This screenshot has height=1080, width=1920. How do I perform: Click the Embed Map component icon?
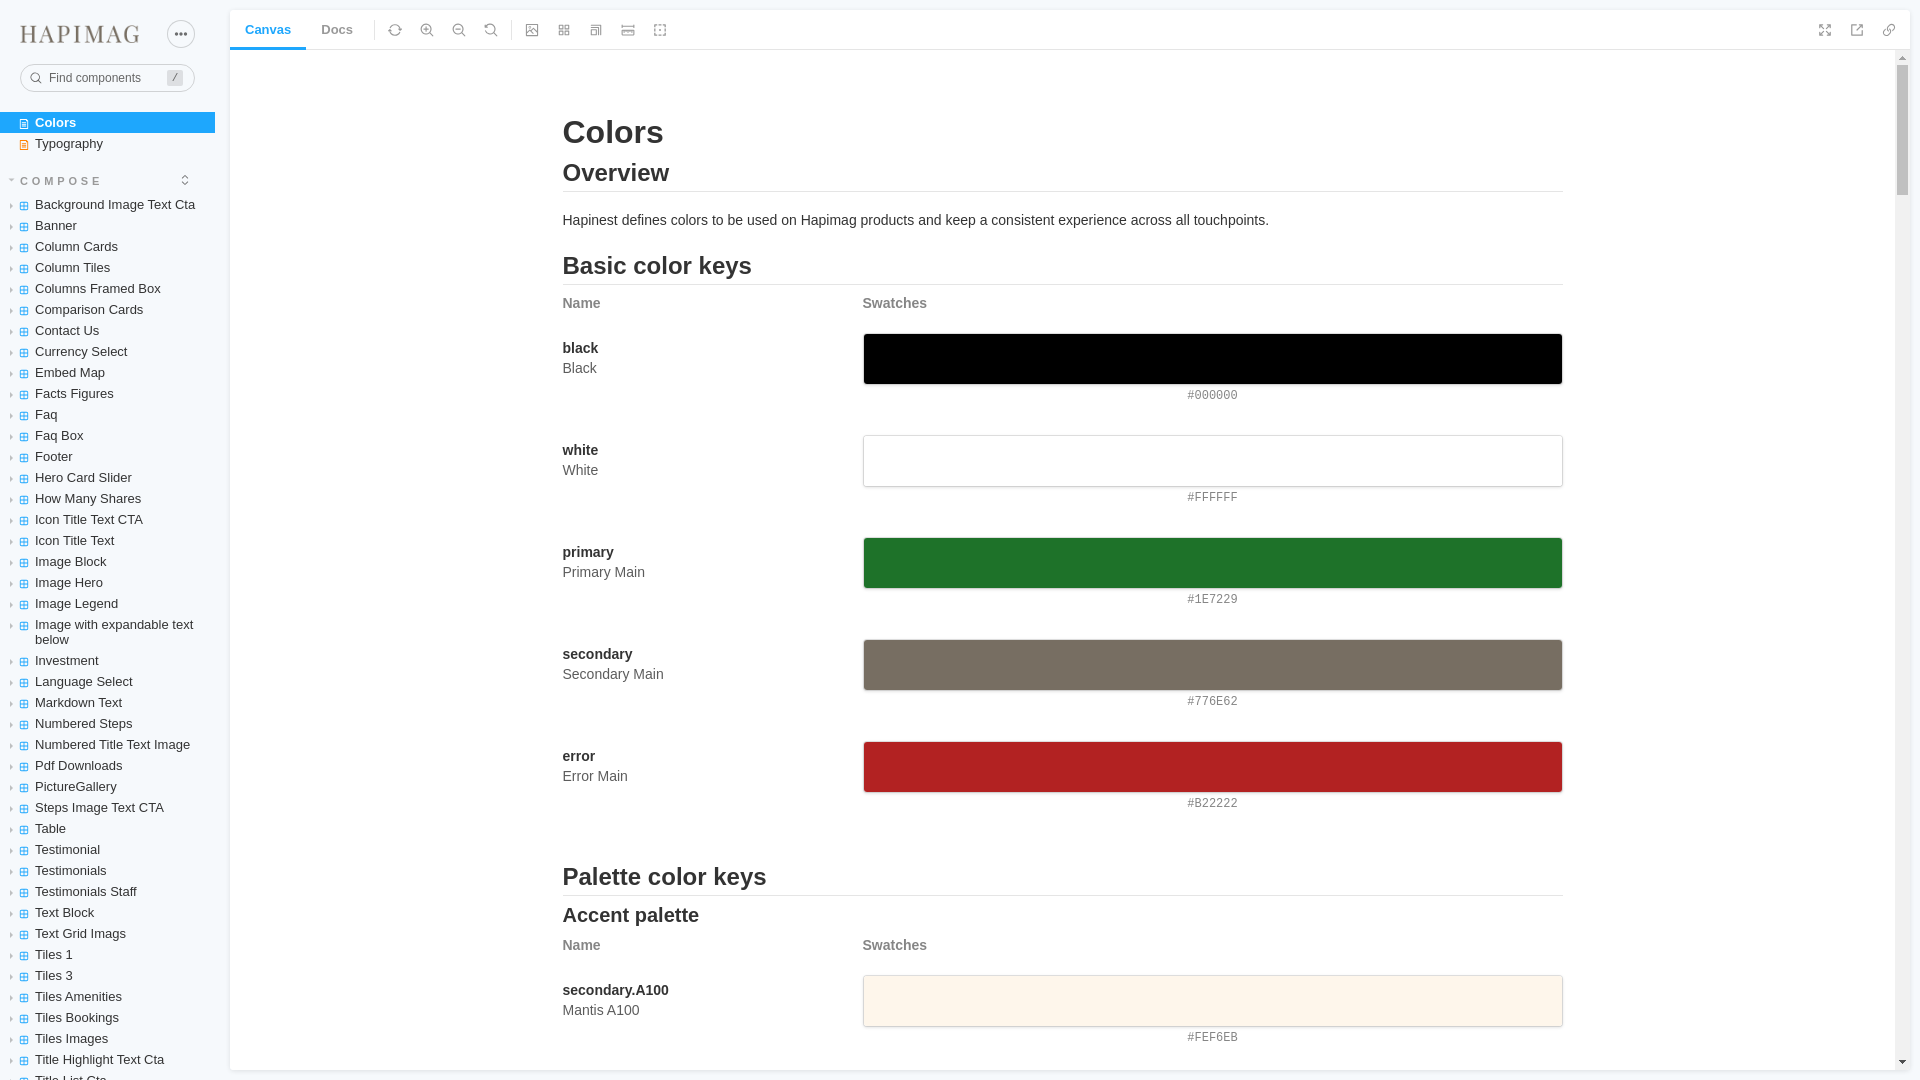point(24,373)
